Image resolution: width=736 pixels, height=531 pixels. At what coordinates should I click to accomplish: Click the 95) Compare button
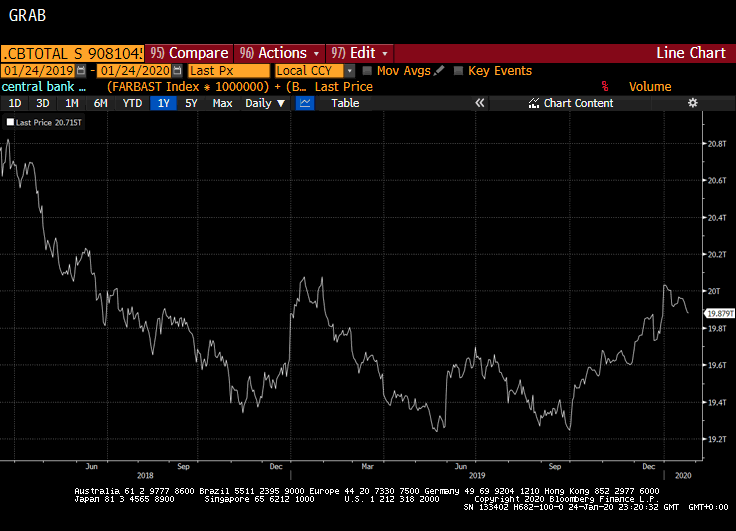tap(189, 53)
